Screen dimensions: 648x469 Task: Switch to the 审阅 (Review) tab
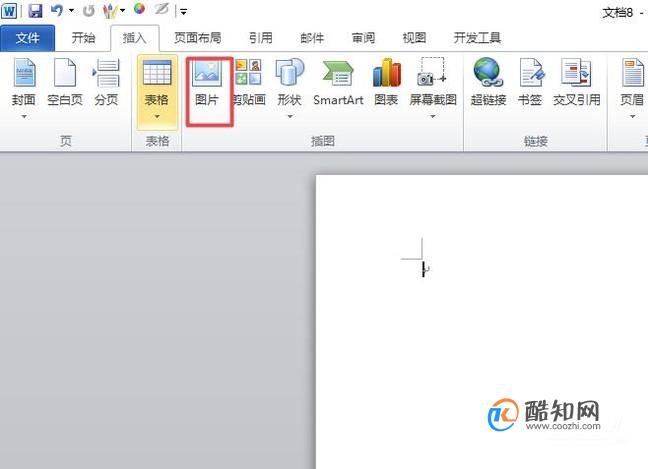[363, 38]
